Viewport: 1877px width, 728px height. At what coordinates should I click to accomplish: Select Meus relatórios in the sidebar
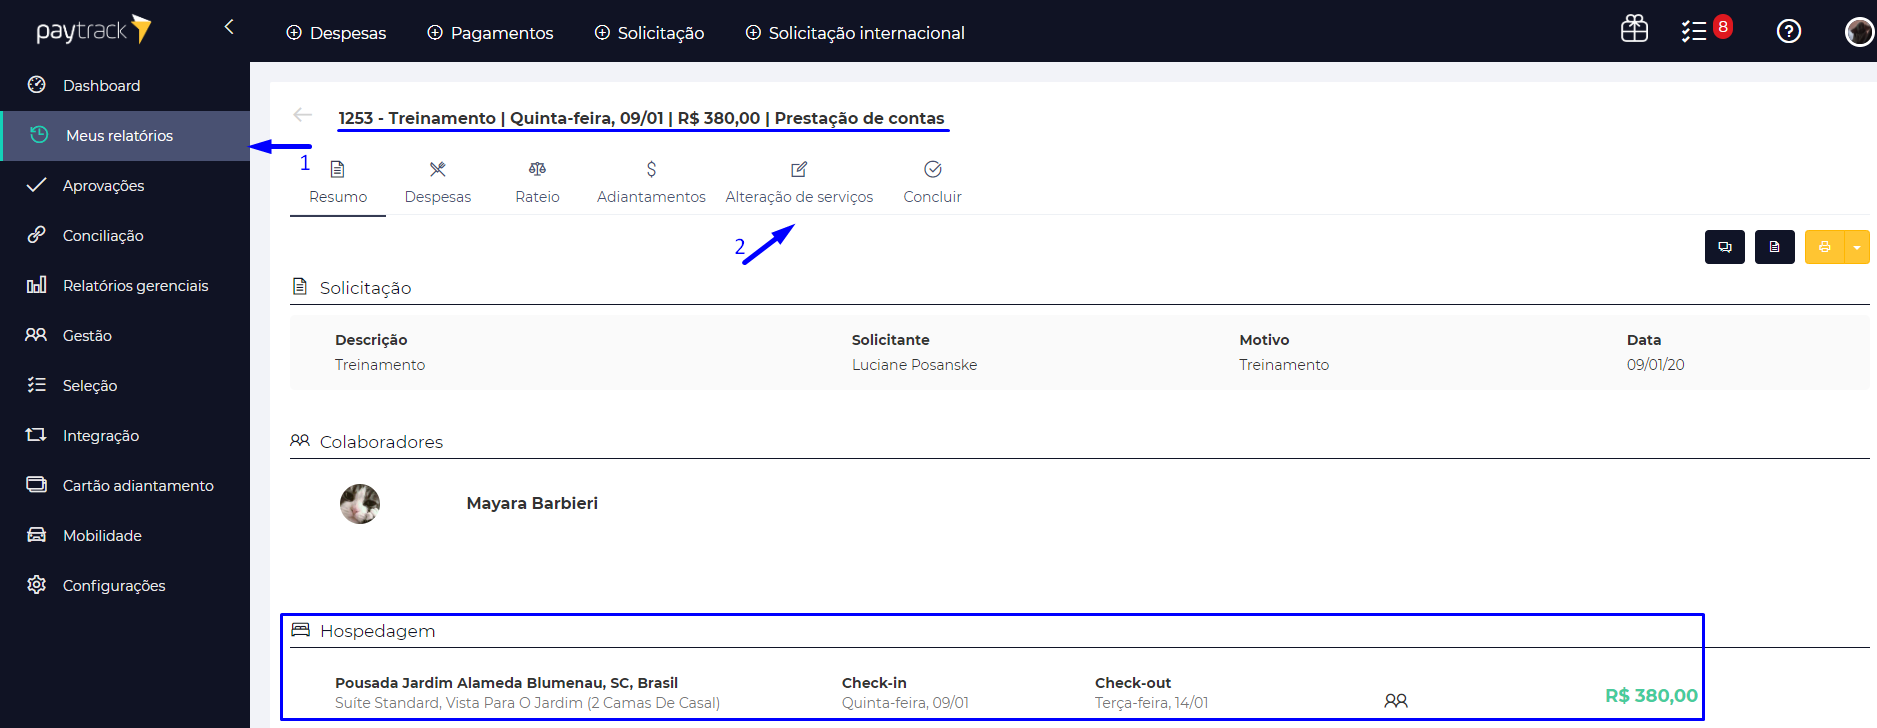tap(125, 136)
